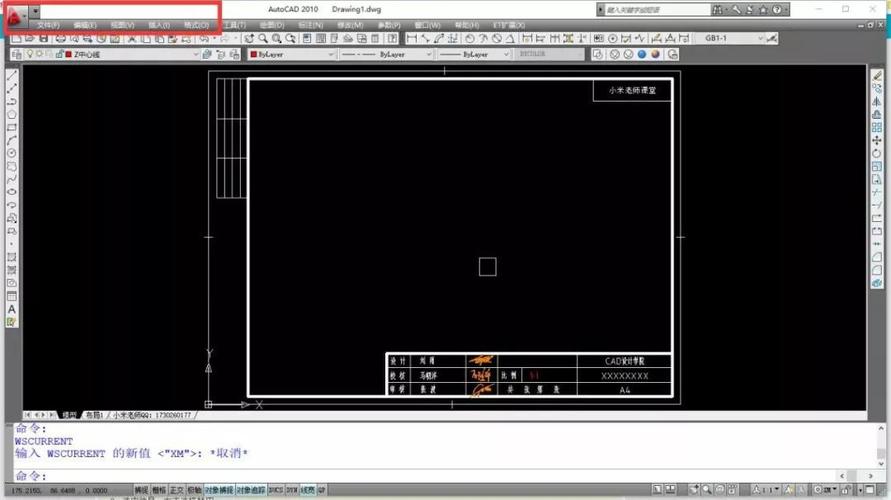This screenshot has width=891, height=500.
Task: Click the New drawing icon
Action: click(x=16, y=39)
